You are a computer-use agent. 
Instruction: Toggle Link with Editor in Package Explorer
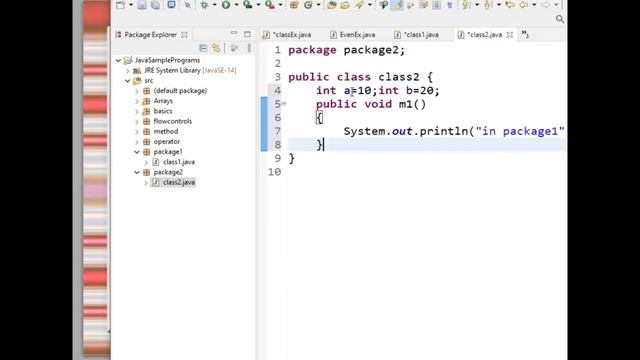[216, 48]
